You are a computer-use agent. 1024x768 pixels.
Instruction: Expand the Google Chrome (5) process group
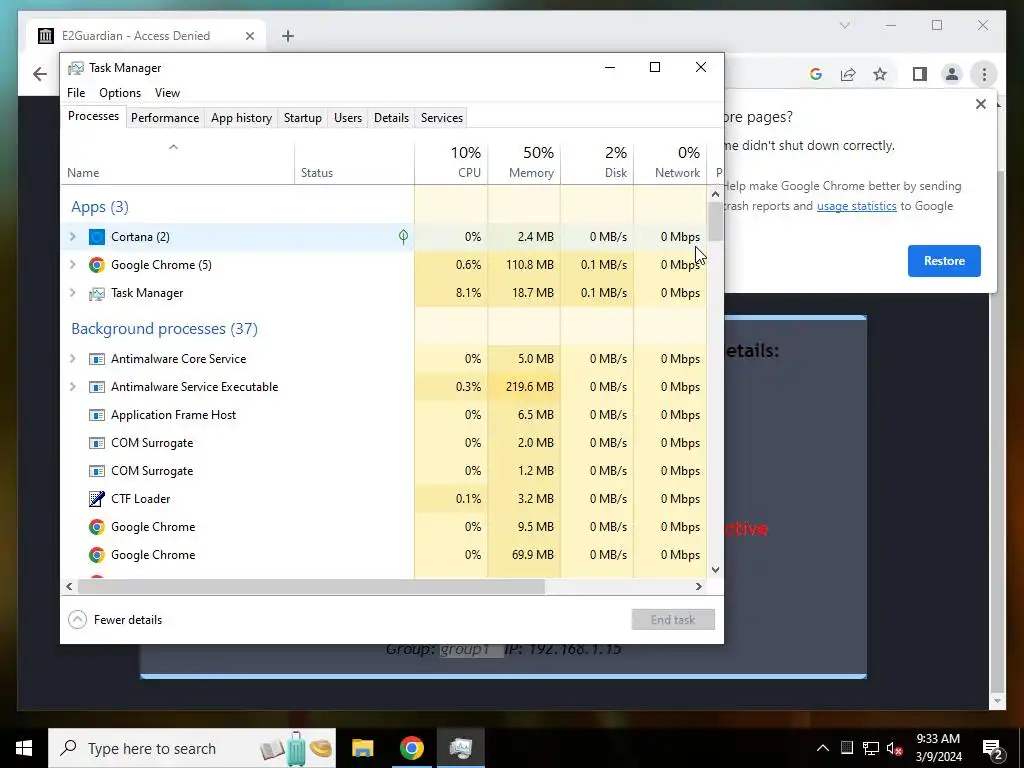[73, 264]
